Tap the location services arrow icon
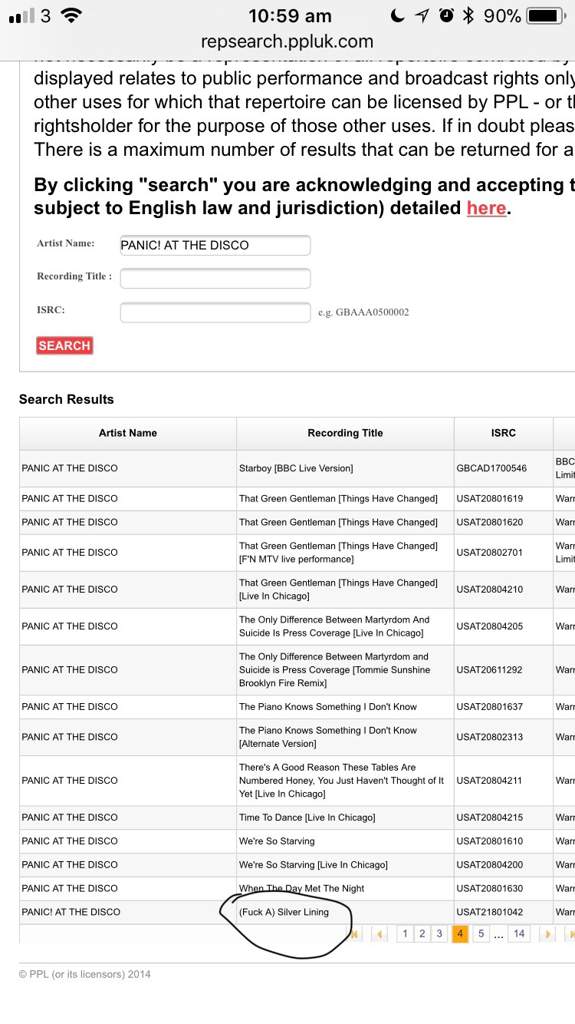This screenshot has width=575, height=1024. tap(423, 16)
